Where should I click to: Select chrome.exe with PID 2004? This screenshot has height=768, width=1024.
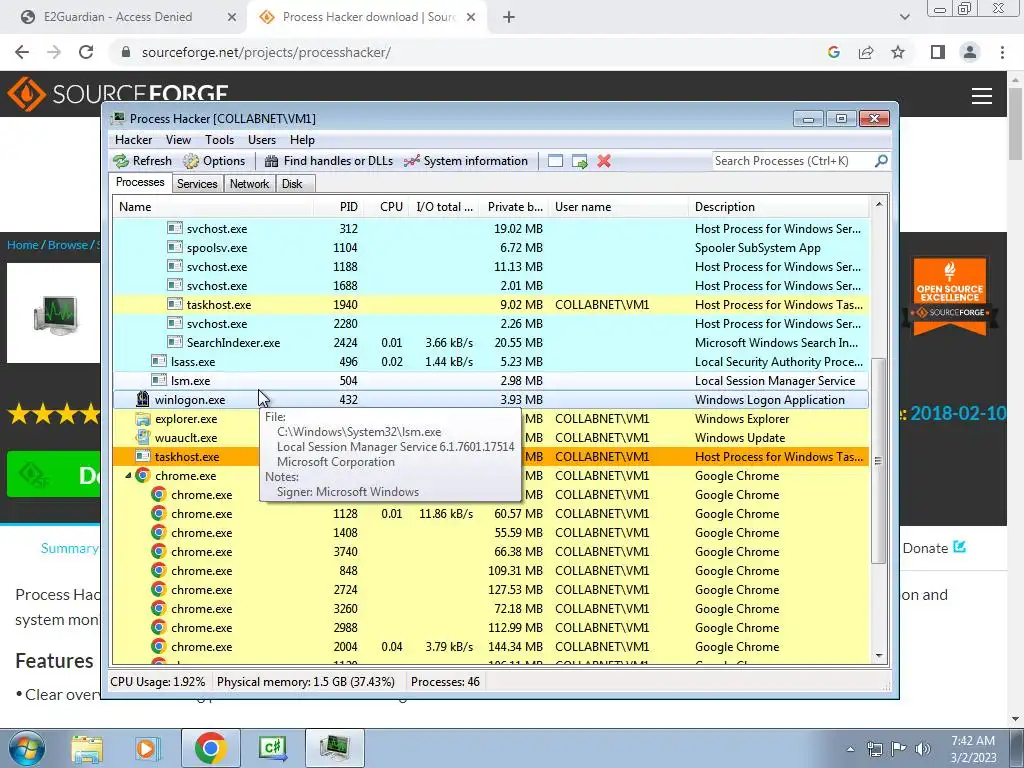click(491, 646)
